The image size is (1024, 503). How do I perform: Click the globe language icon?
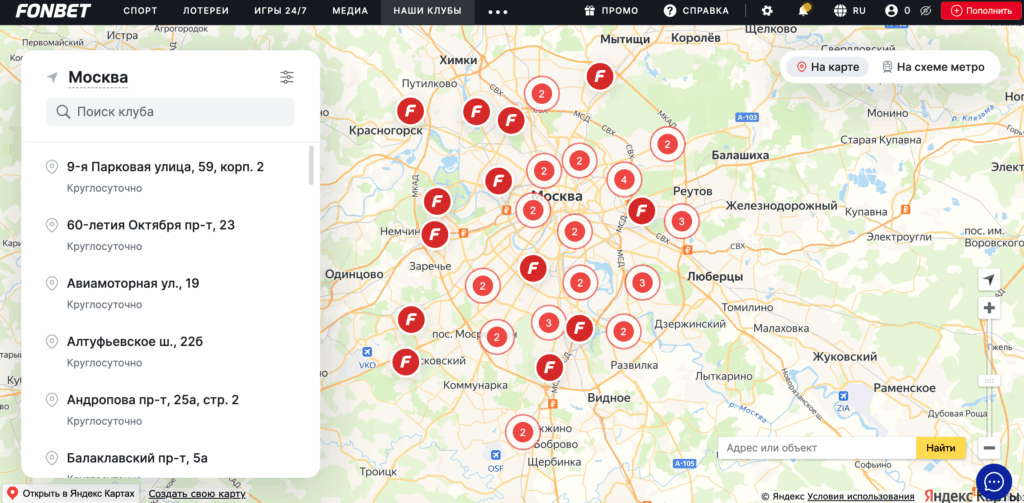840,10
